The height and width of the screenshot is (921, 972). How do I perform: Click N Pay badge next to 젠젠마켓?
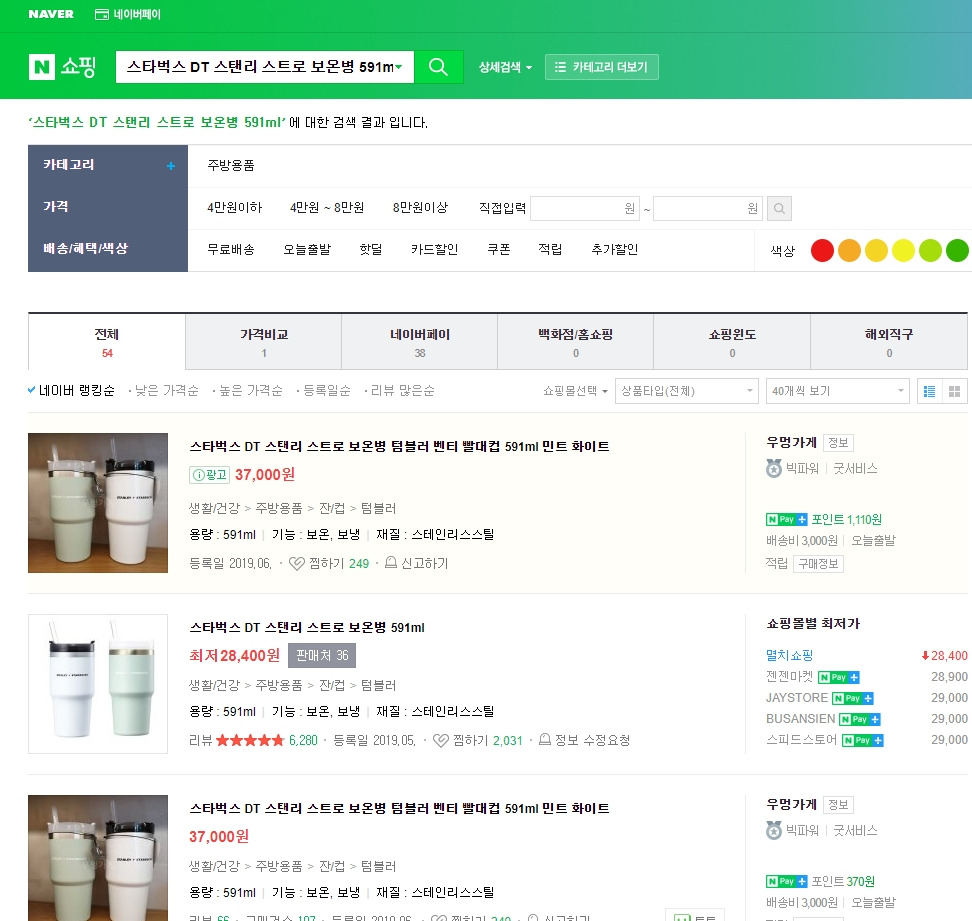pyautogui.click(x=839, y=677)
